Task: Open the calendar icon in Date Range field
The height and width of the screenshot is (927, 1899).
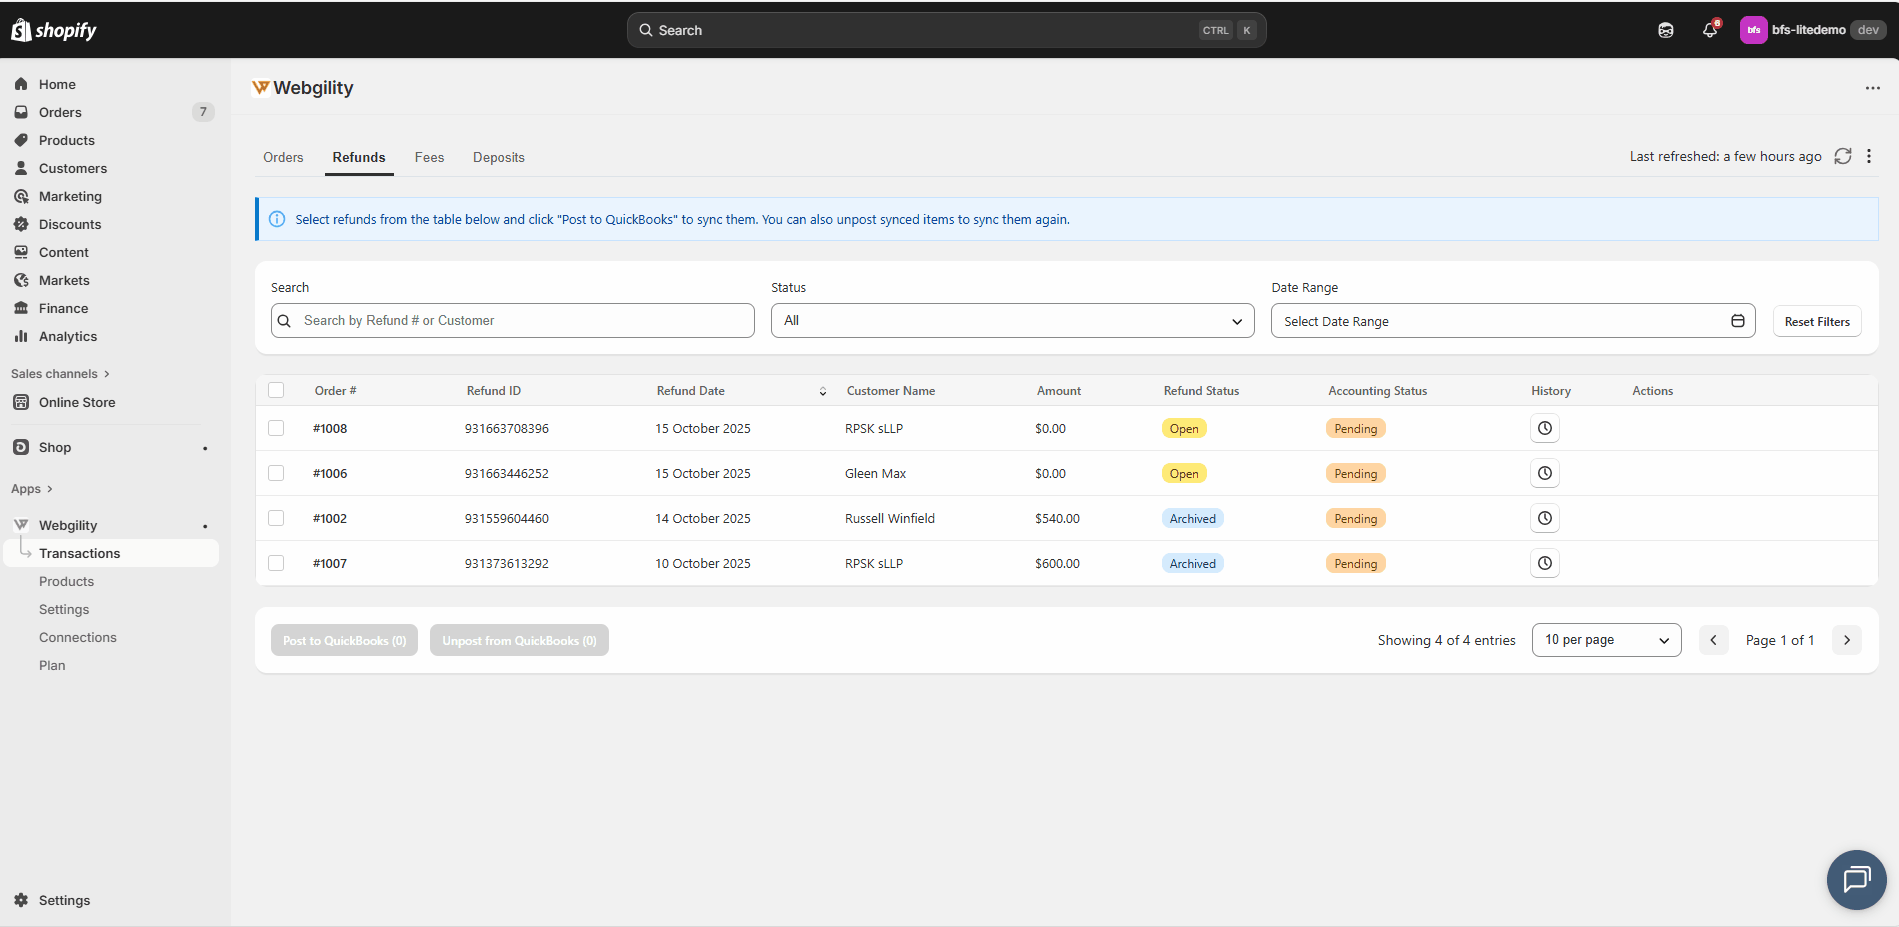Action: pyautogui.click(x=1737, y=321)
